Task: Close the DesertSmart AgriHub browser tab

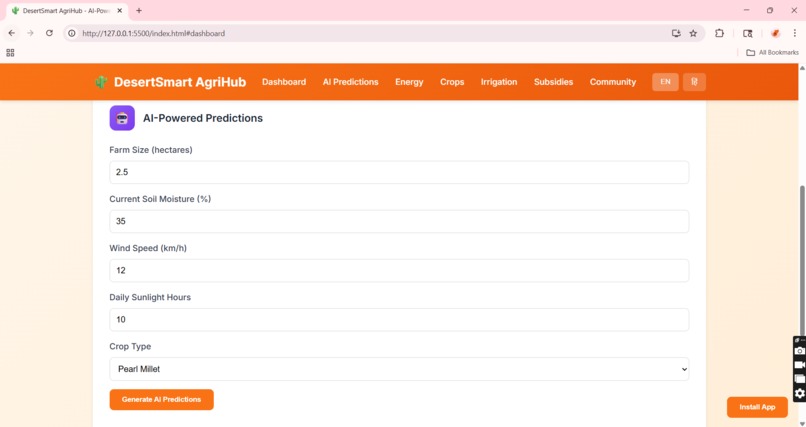Action: click(x=119, y=10)
